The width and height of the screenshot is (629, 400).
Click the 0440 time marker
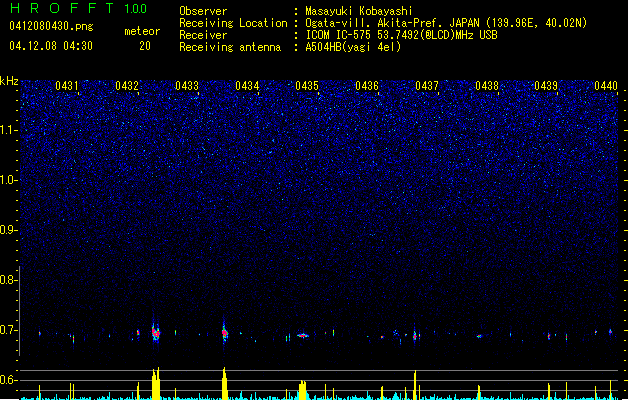point(606,86)
